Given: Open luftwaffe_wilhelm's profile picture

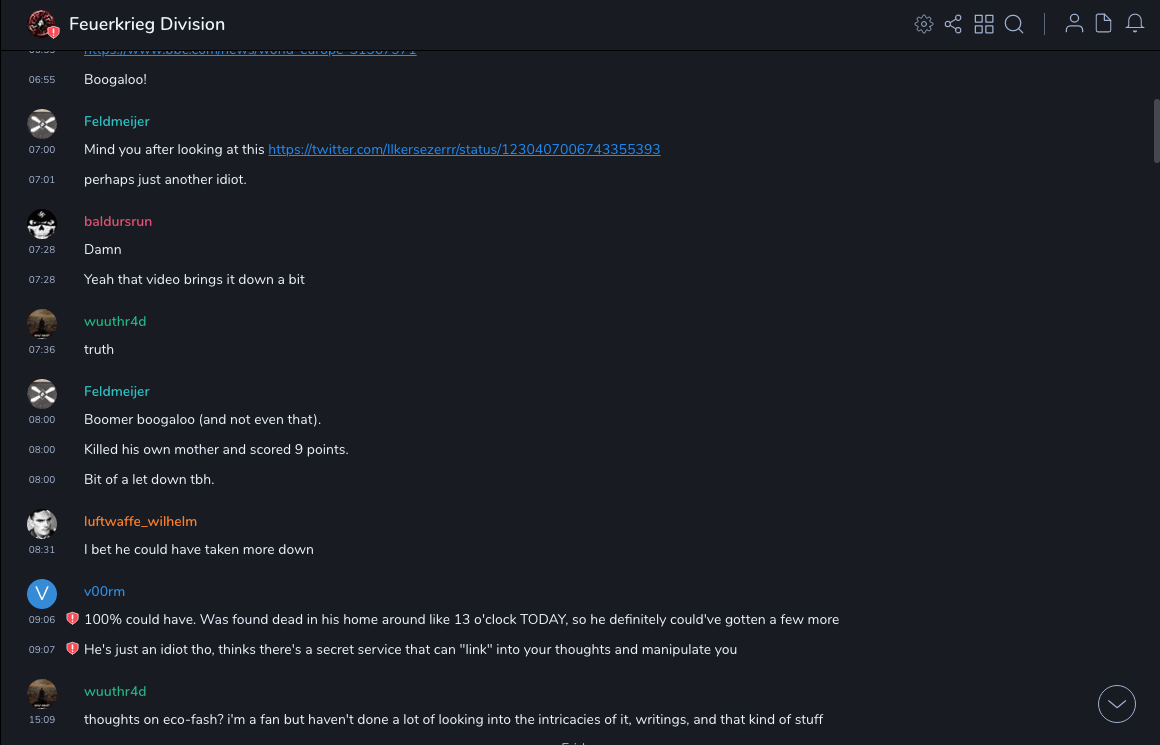Looking at the screenshot, I should coord(42,524).
